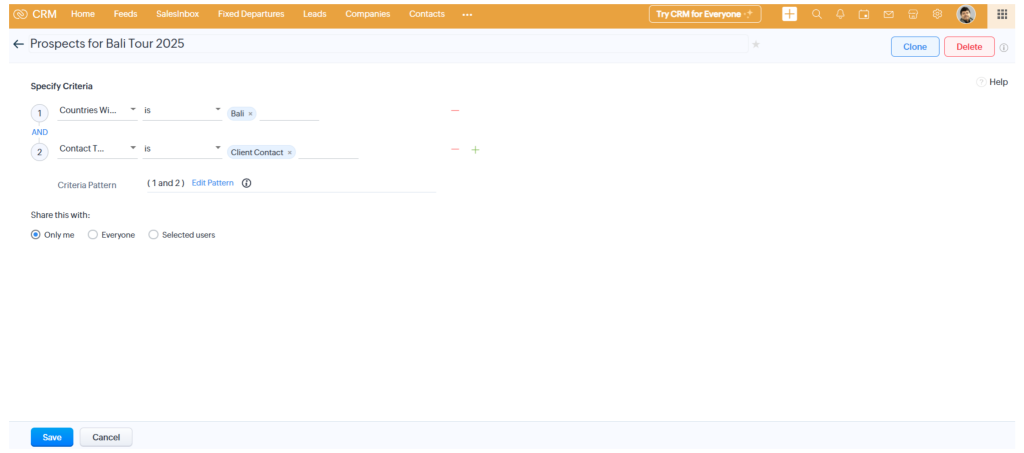Remove criteria row 1 with minus
This screenshot has width=1024, height=453.
[455, 110]
